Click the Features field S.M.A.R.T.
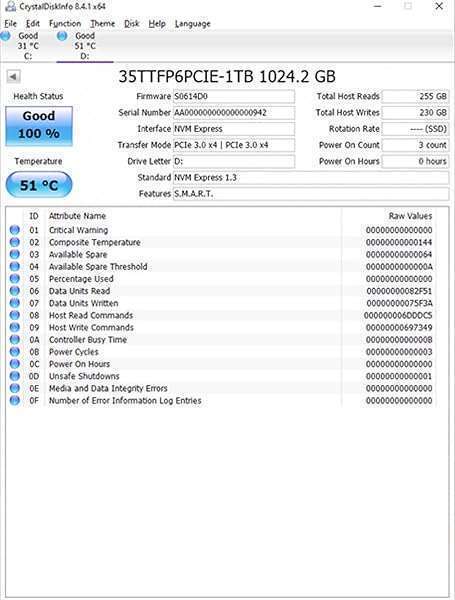The width and height of the screenshot is (455, 600). pos(311,194)
